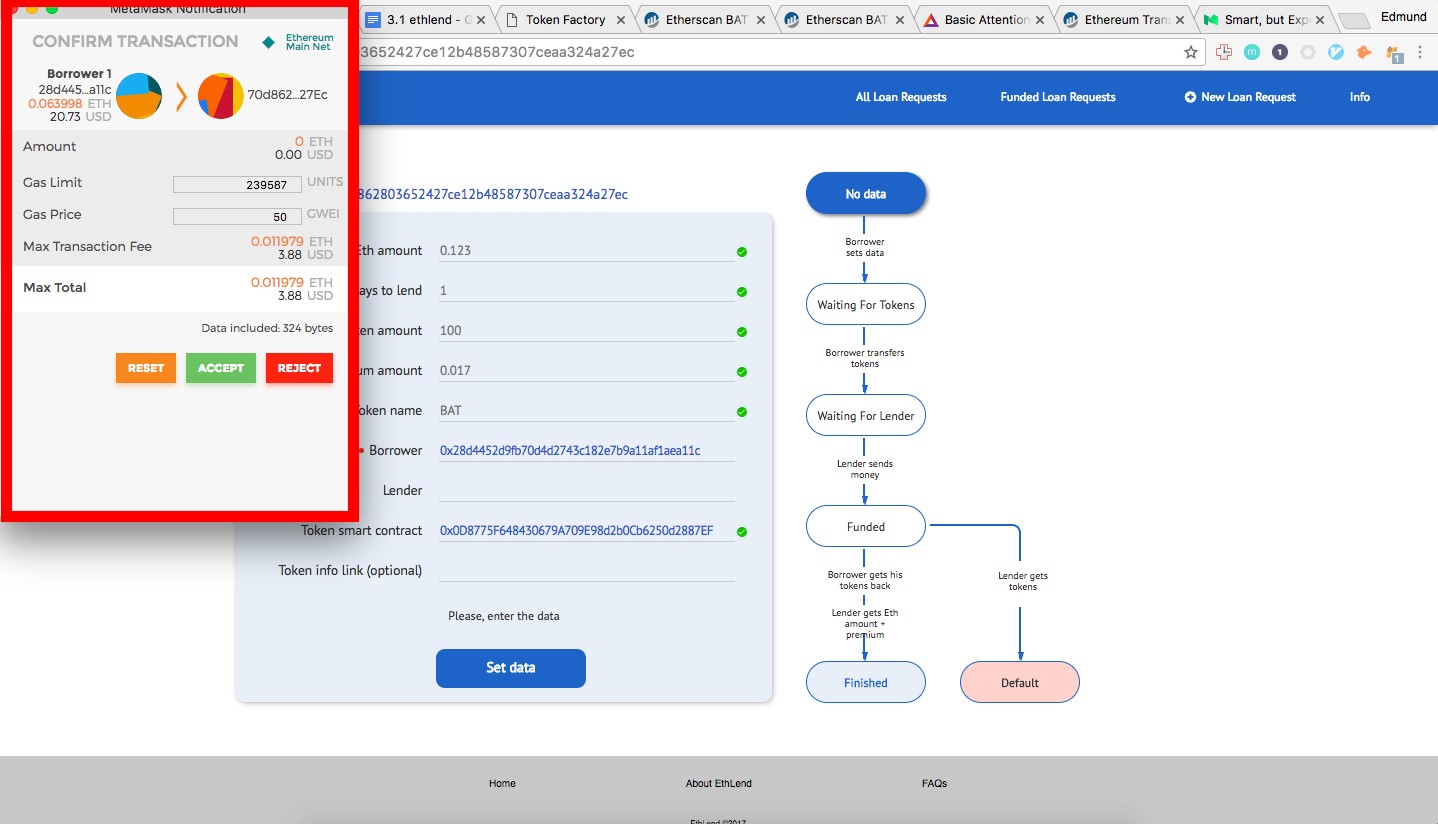Bookmark this page with the star icon
Image resolution: width=1438 pixels, height=824 pixels.
tap(1191, 52)
